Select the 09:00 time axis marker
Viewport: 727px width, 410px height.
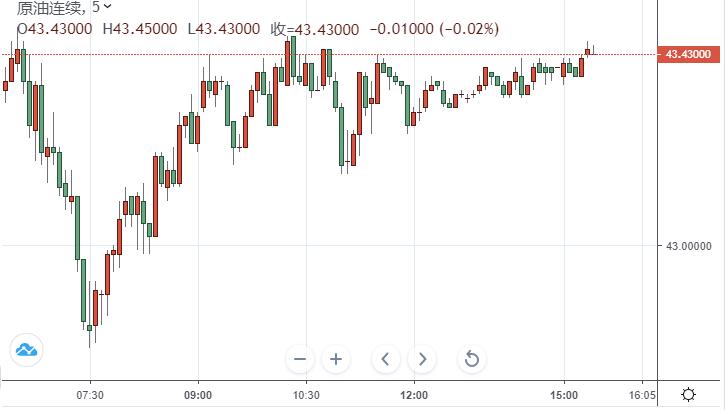(198, 395)
